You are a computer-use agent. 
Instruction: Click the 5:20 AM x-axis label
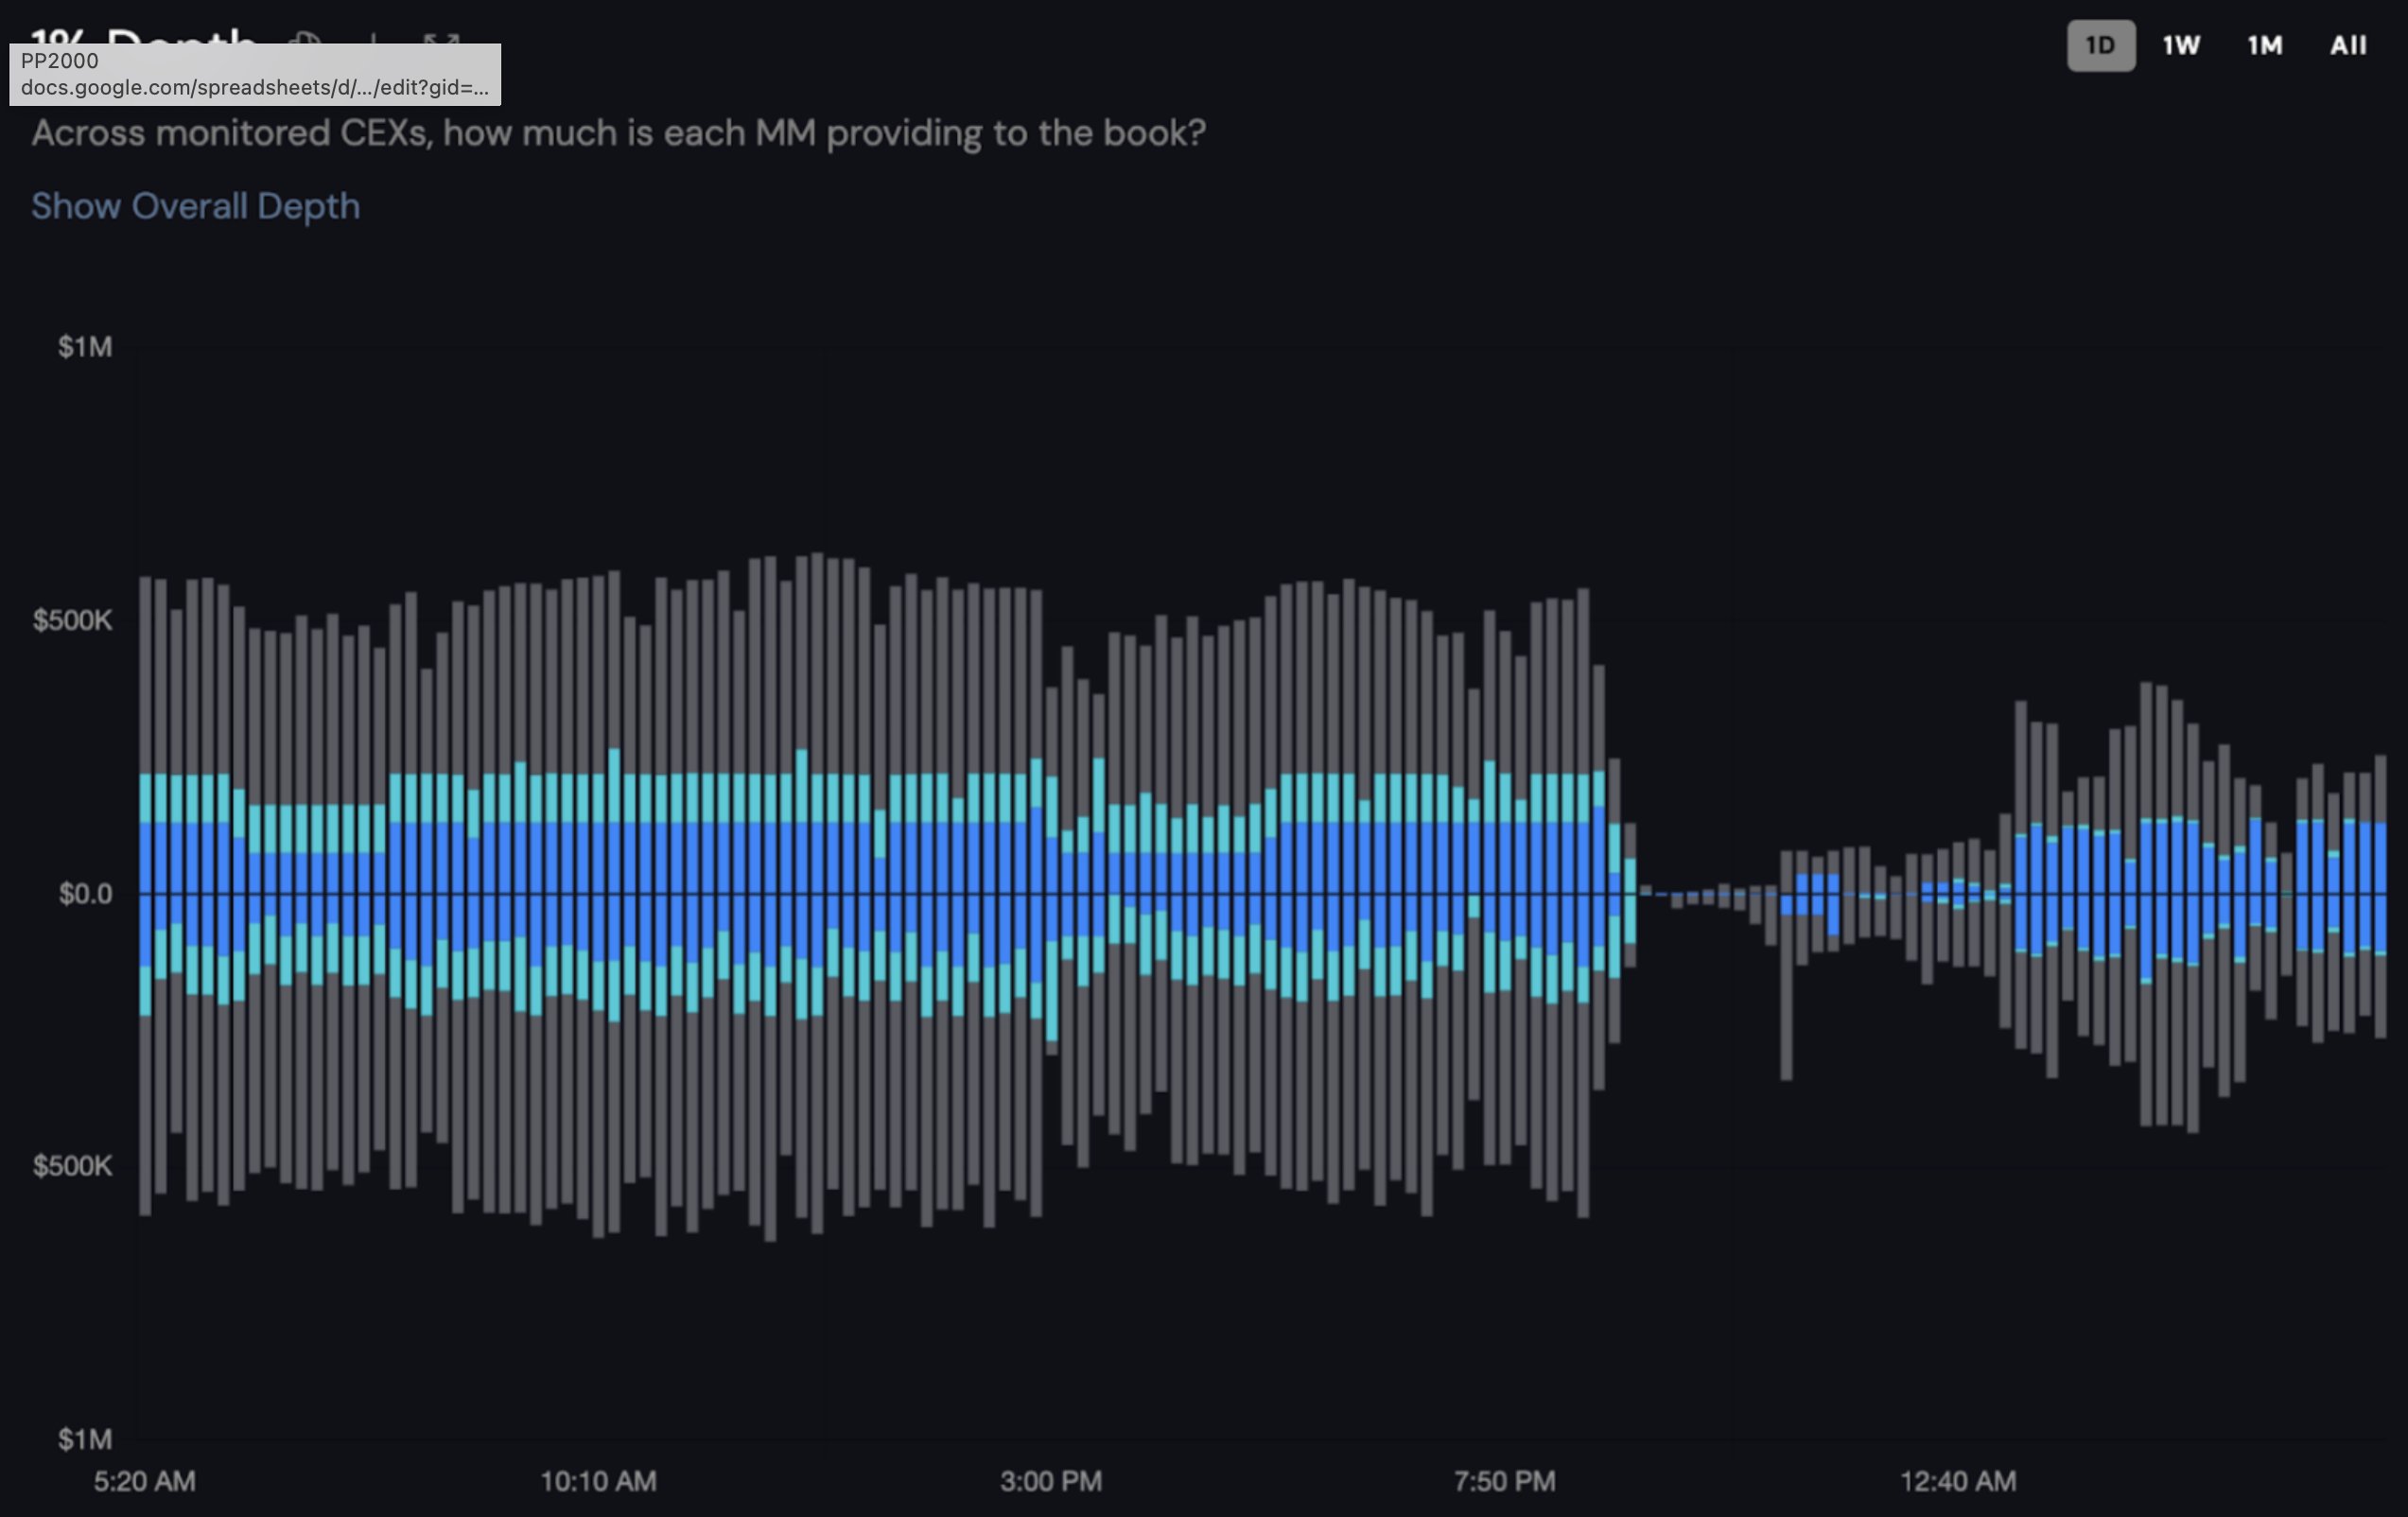[x=145, y=1481]
